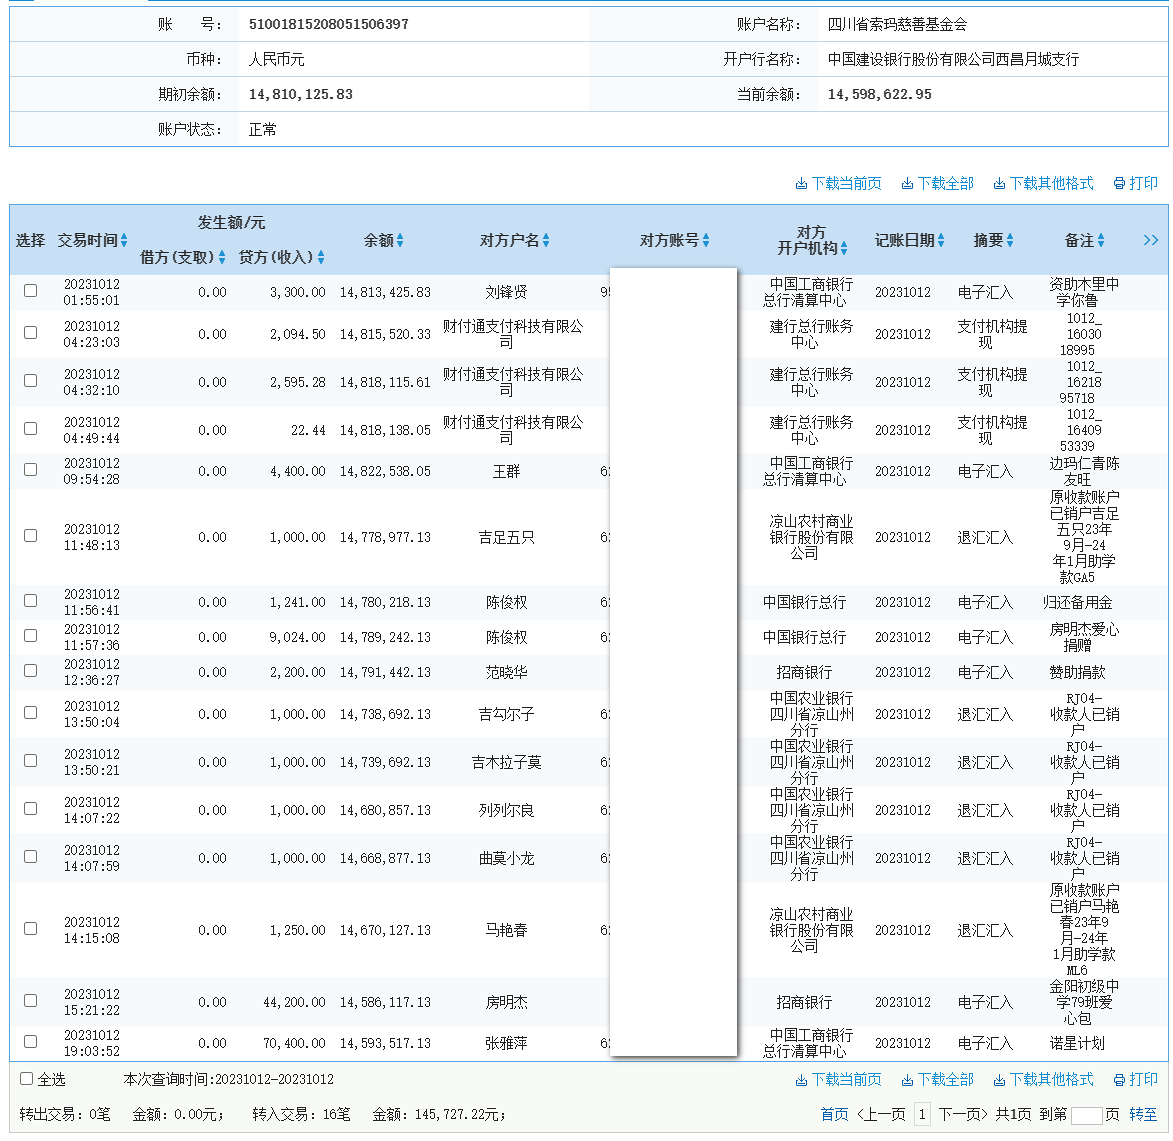Viewport: 1173px width, 1141px height.
Task: Click 期初余额 value 14,810,125.83
Action: [301, 94]
